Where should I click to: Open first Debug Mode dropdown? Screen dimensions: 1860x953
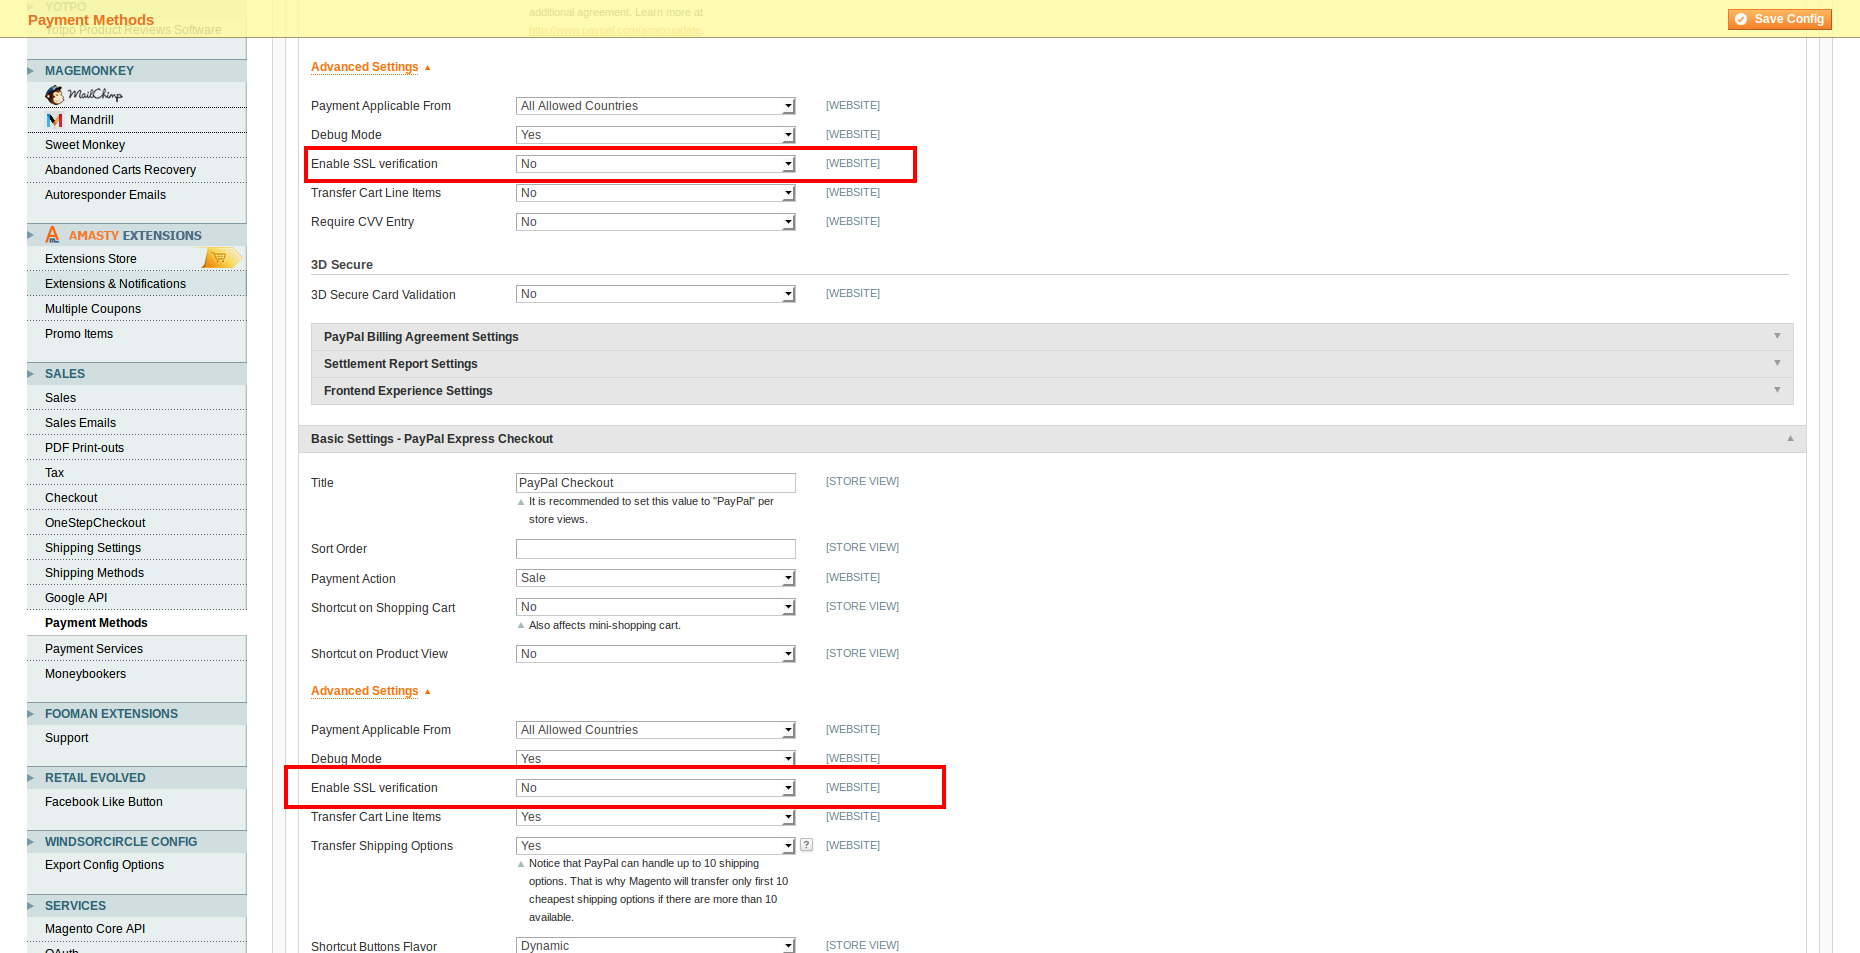(656, 135)
